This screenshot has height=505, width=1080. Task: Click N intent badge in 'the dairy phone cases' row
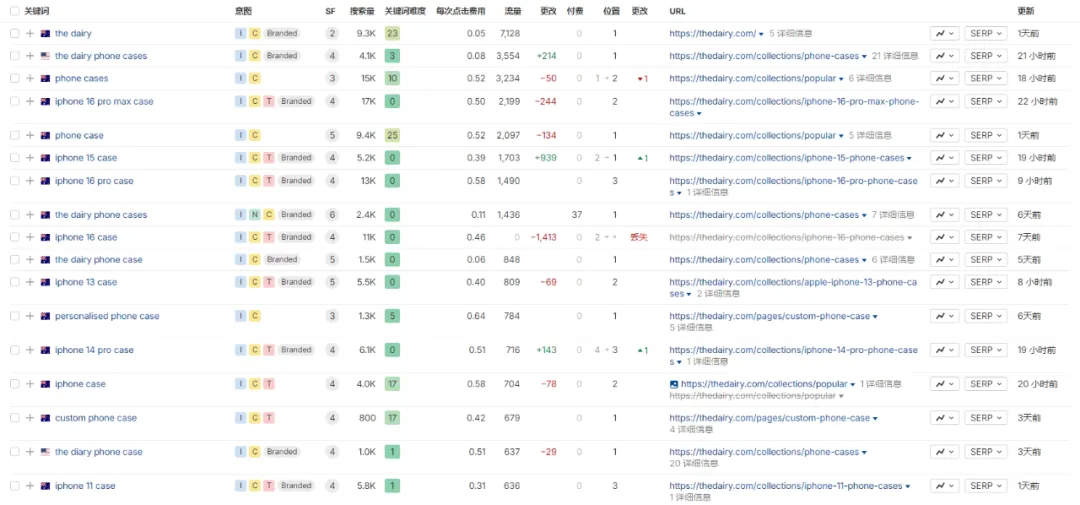255,215
